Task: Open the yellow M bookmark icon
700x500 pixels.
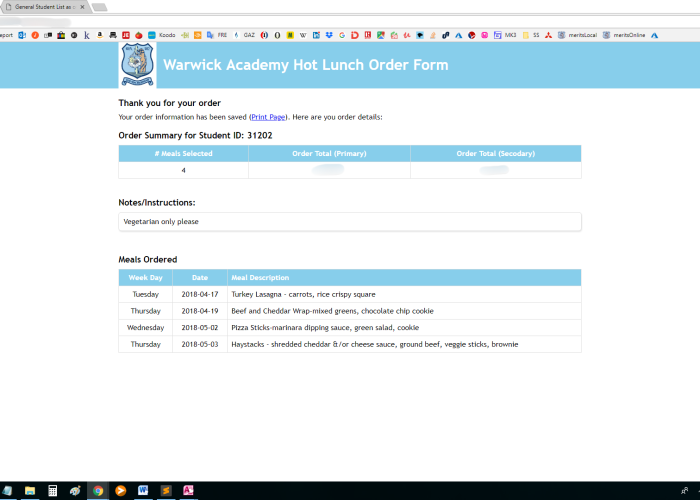Action: pos(290,35)
